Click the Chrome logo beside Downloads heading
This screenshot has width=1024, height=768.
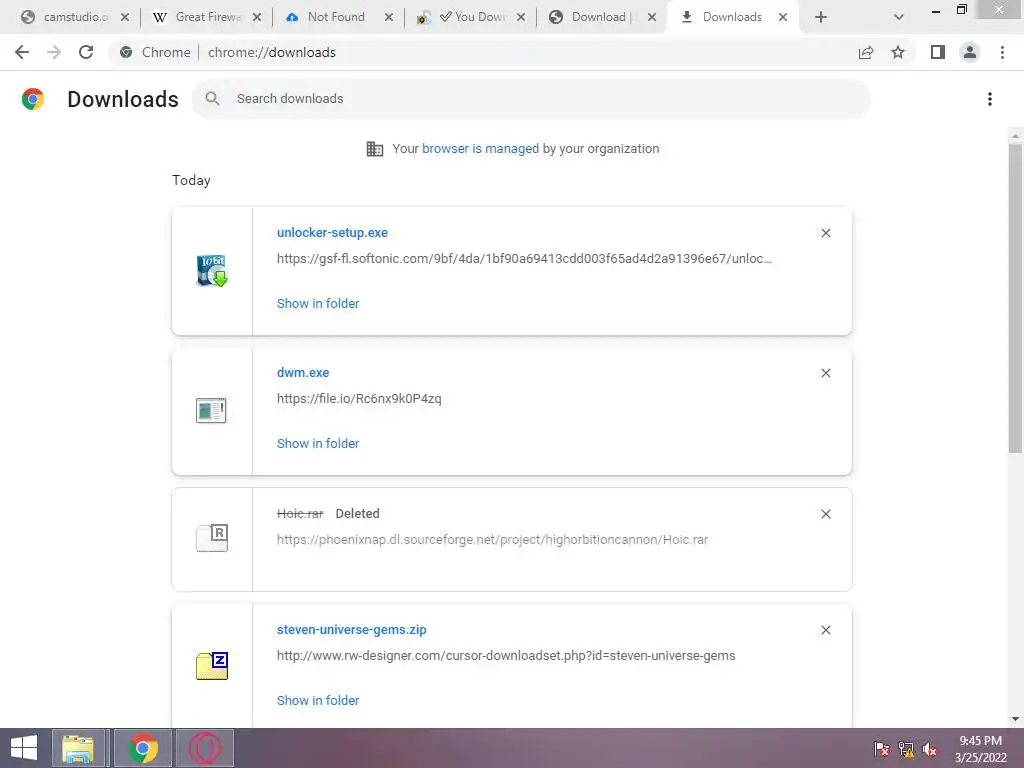[33, 99]
